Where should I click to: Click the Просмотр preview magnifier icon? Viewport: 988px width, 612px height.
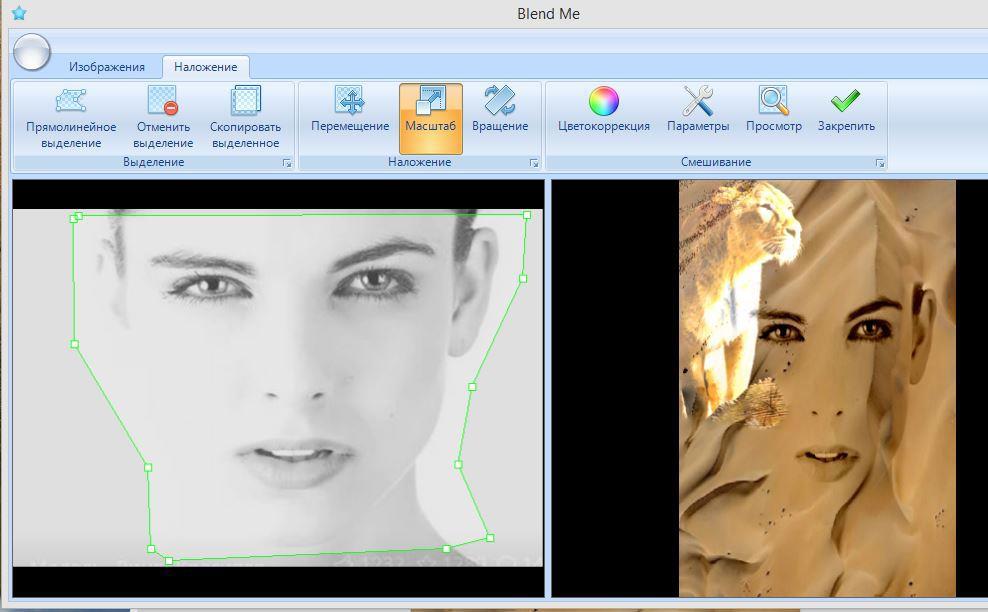click(773, 111)
